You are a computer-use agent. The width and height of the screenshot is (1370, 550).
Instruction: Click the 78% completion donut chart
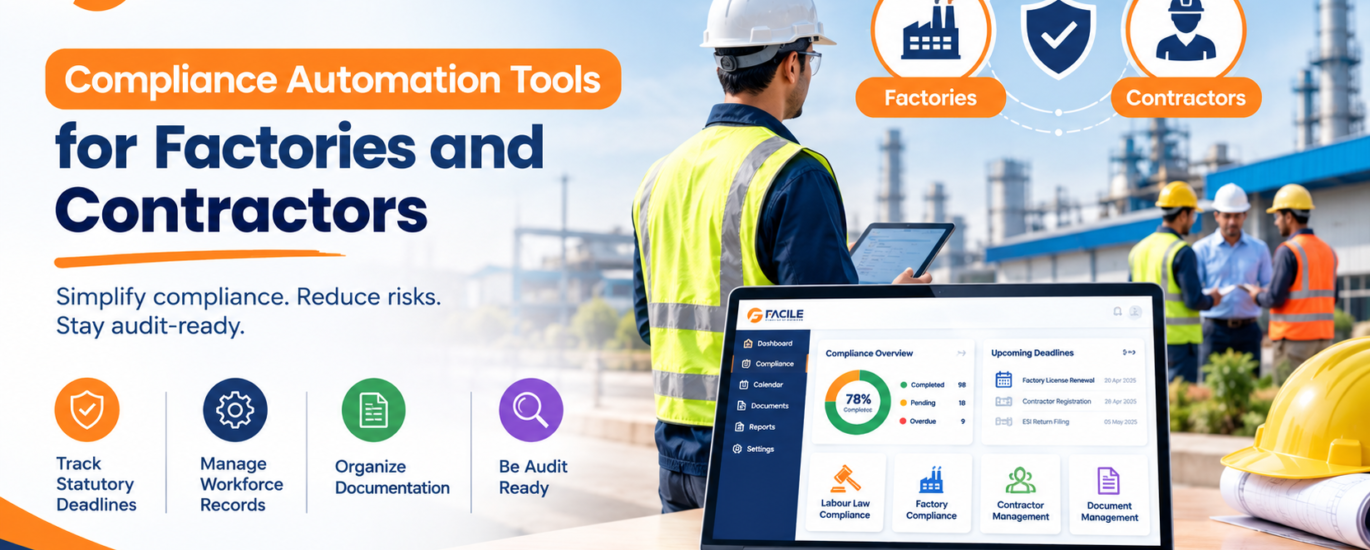tap(857, 402)
